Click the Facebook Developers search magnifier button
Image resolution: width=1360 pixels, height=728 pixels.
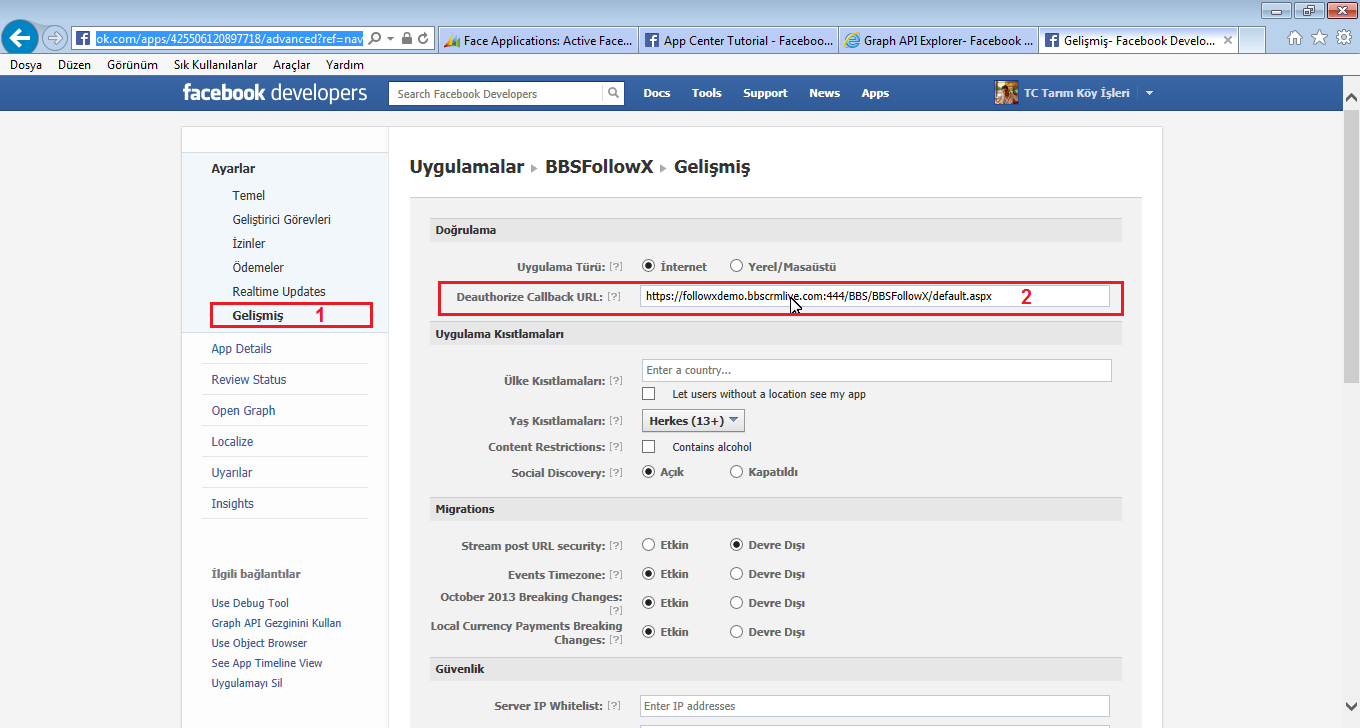pos(615,93)
